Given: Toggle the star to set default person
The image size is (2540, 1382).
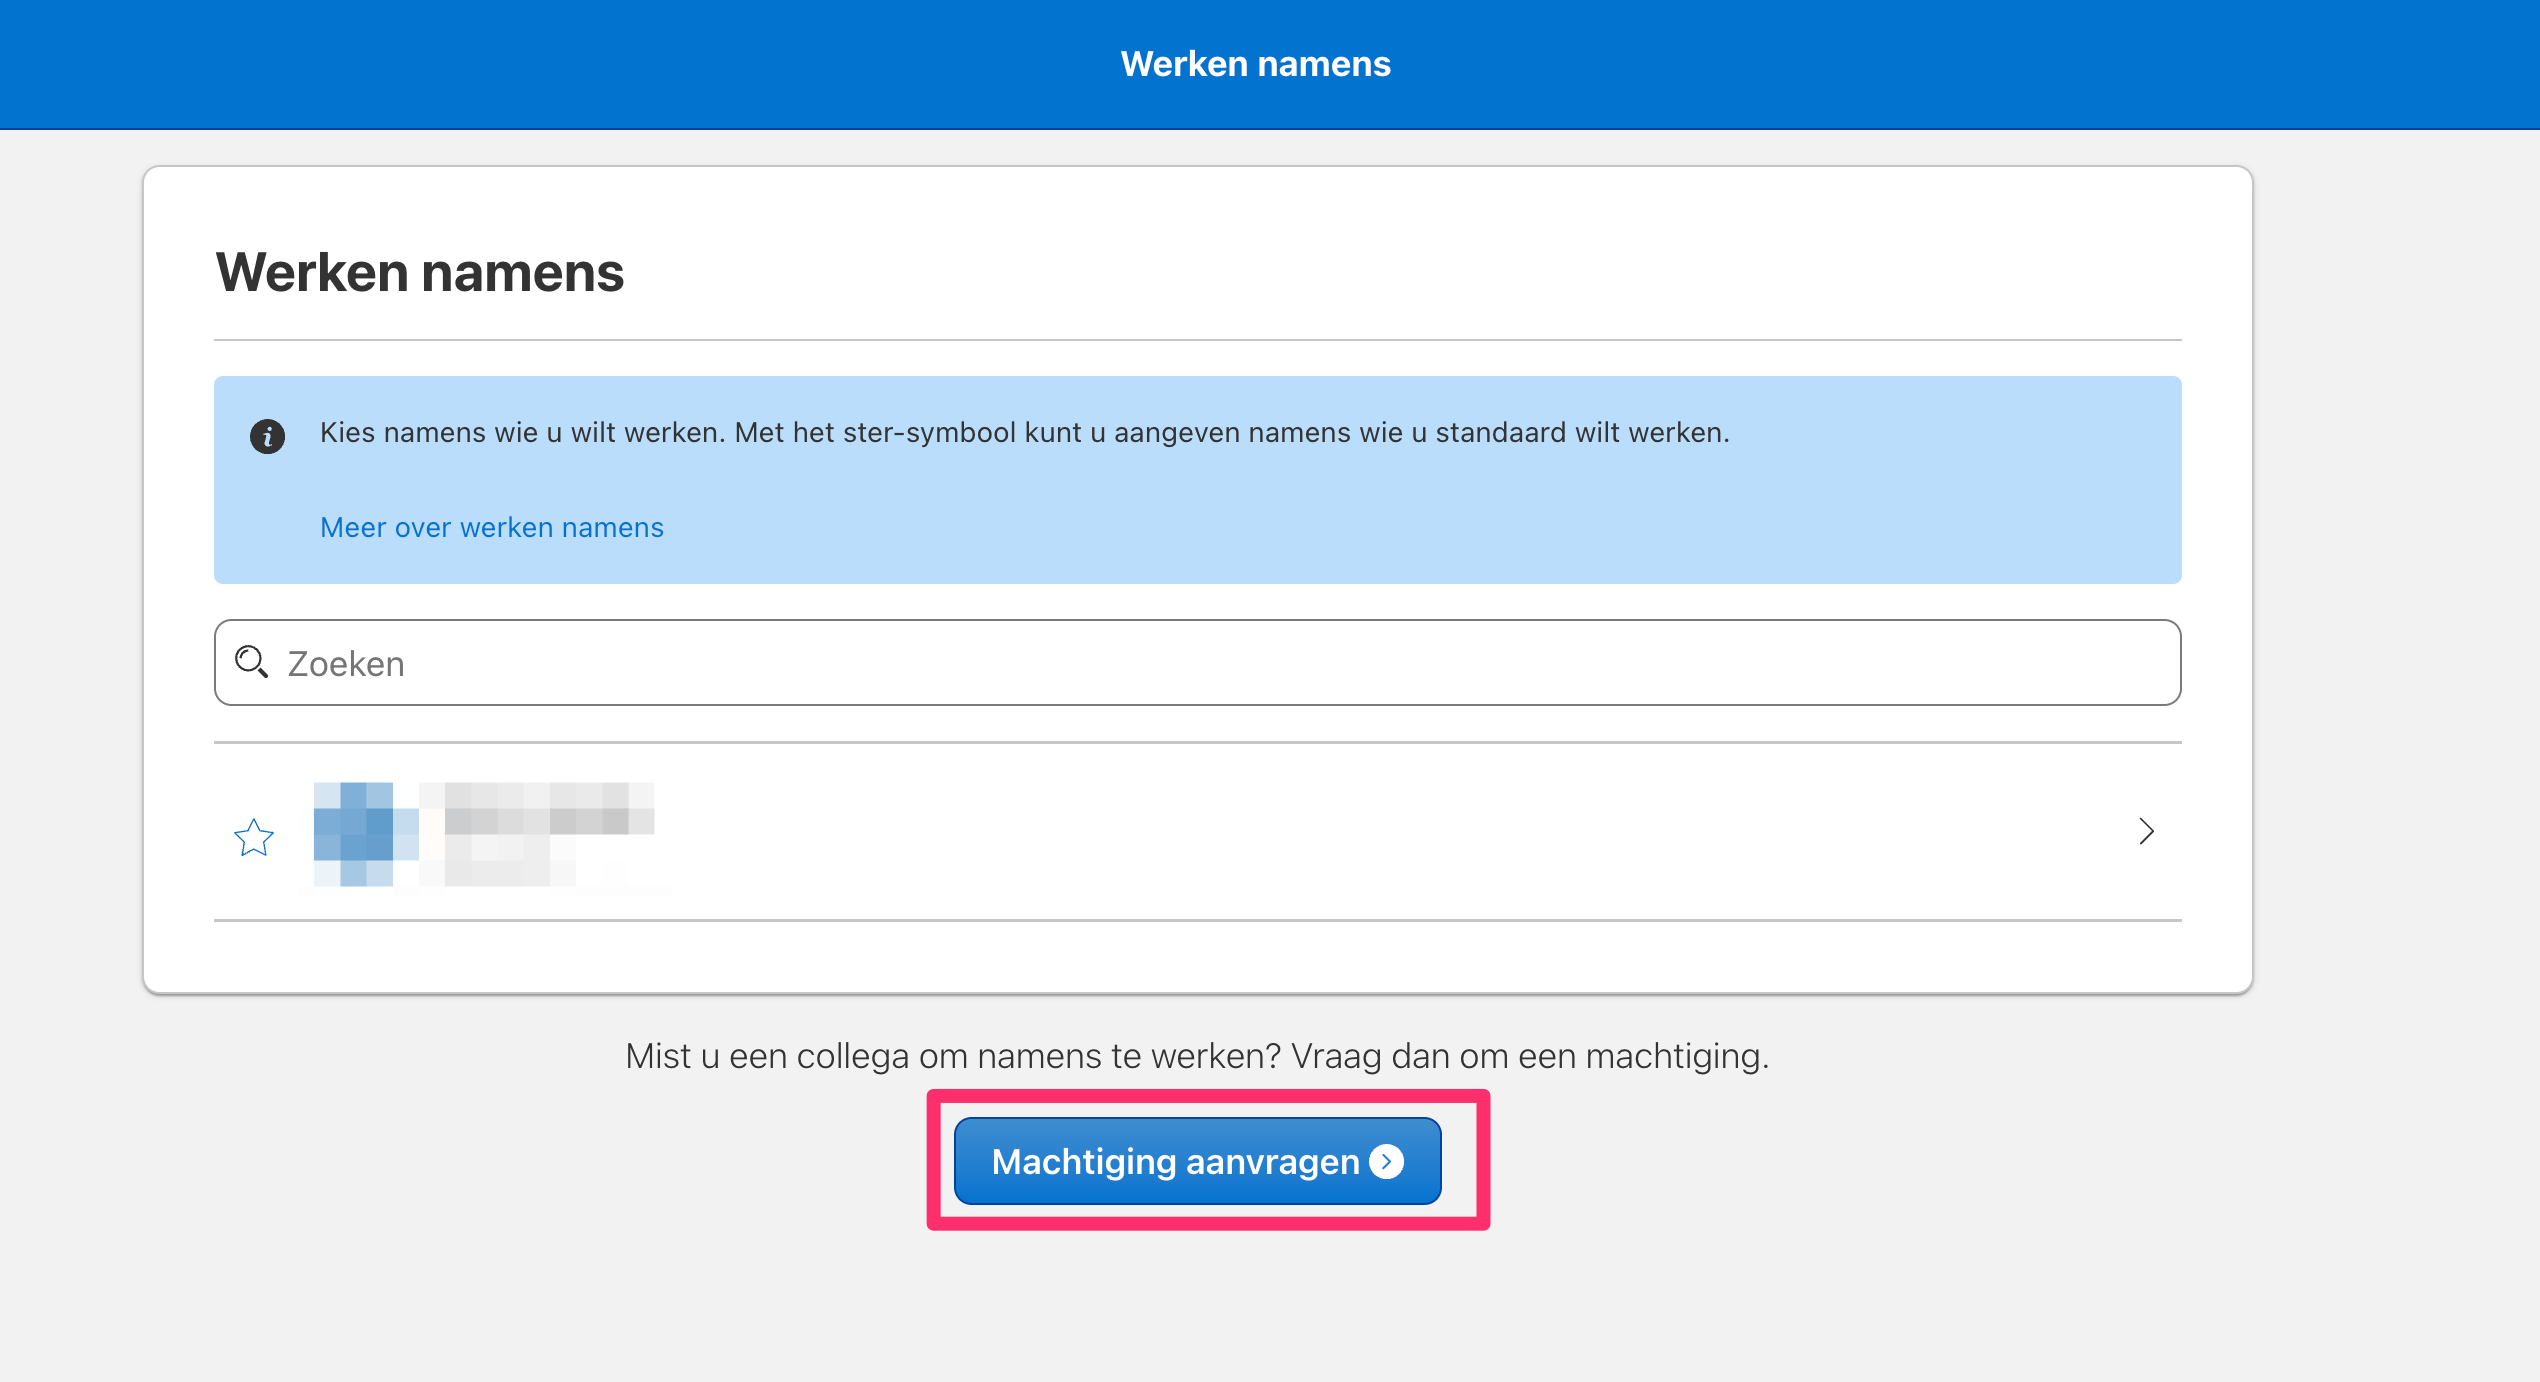Looking at the screenshot, I should [x=254, y=837].
